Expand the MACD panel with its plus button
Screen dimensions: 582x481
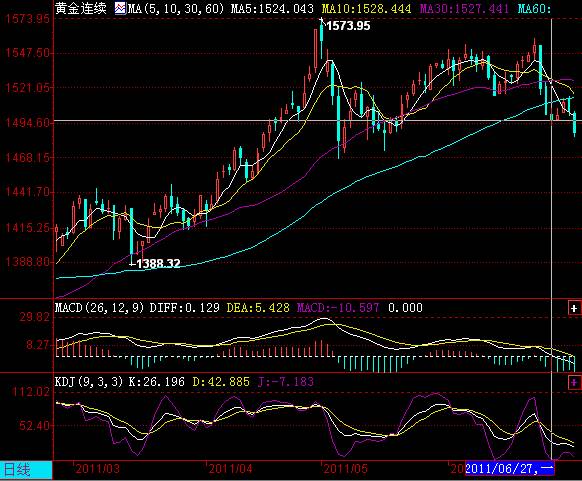[574, 308]
